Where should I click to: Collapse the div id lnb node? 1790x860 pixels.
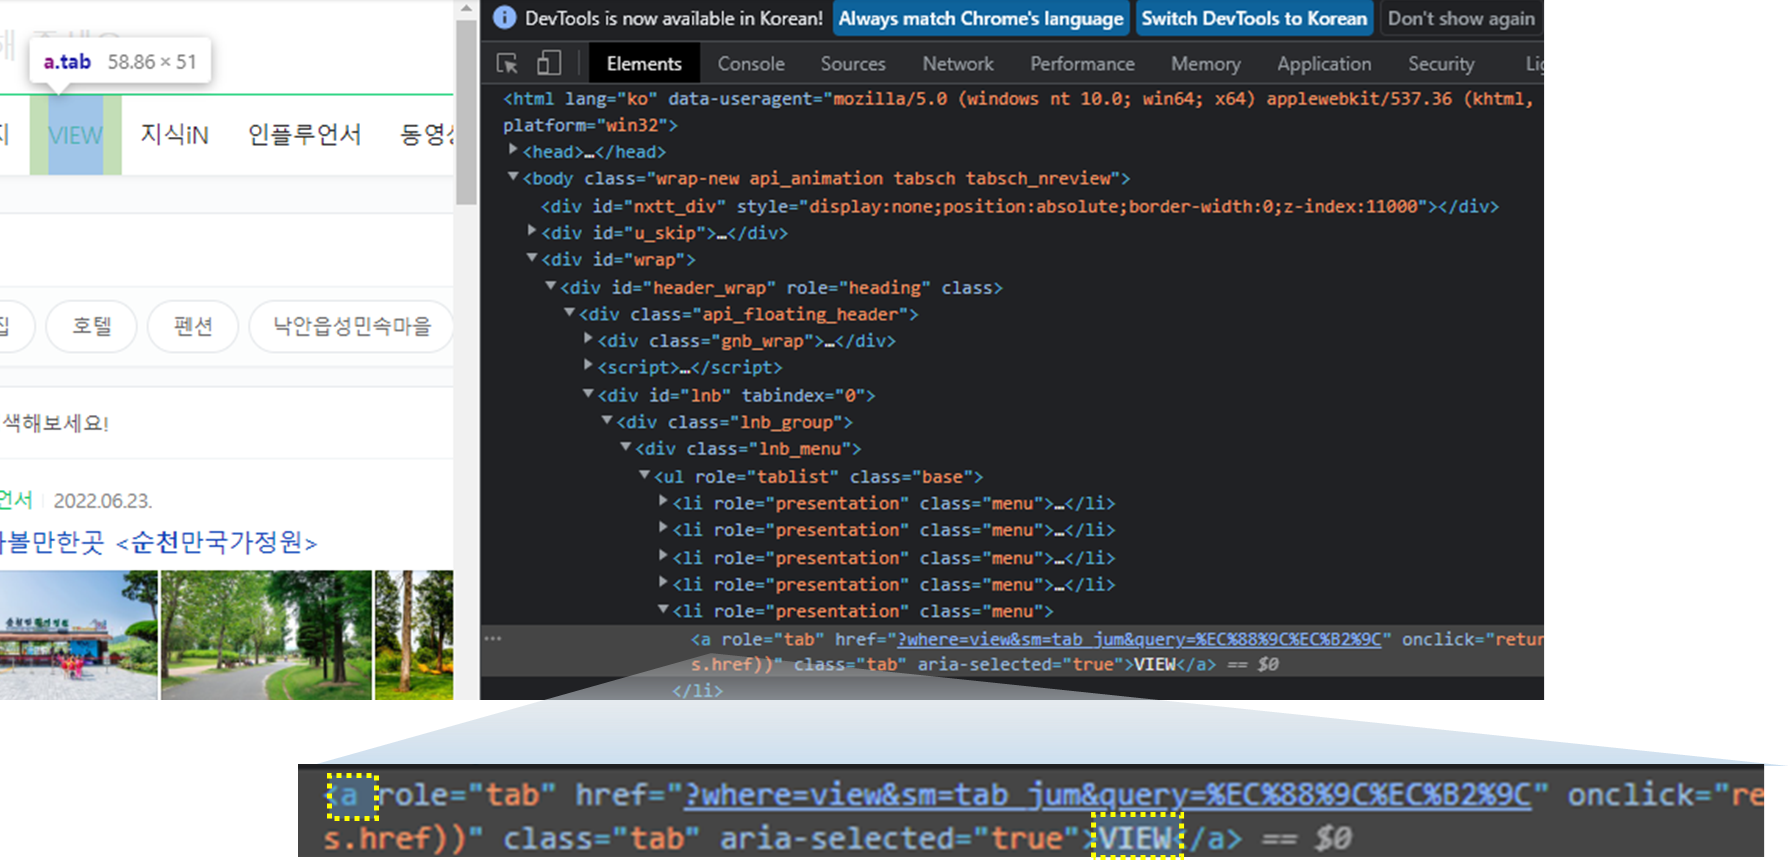click(x=588, y=393)
